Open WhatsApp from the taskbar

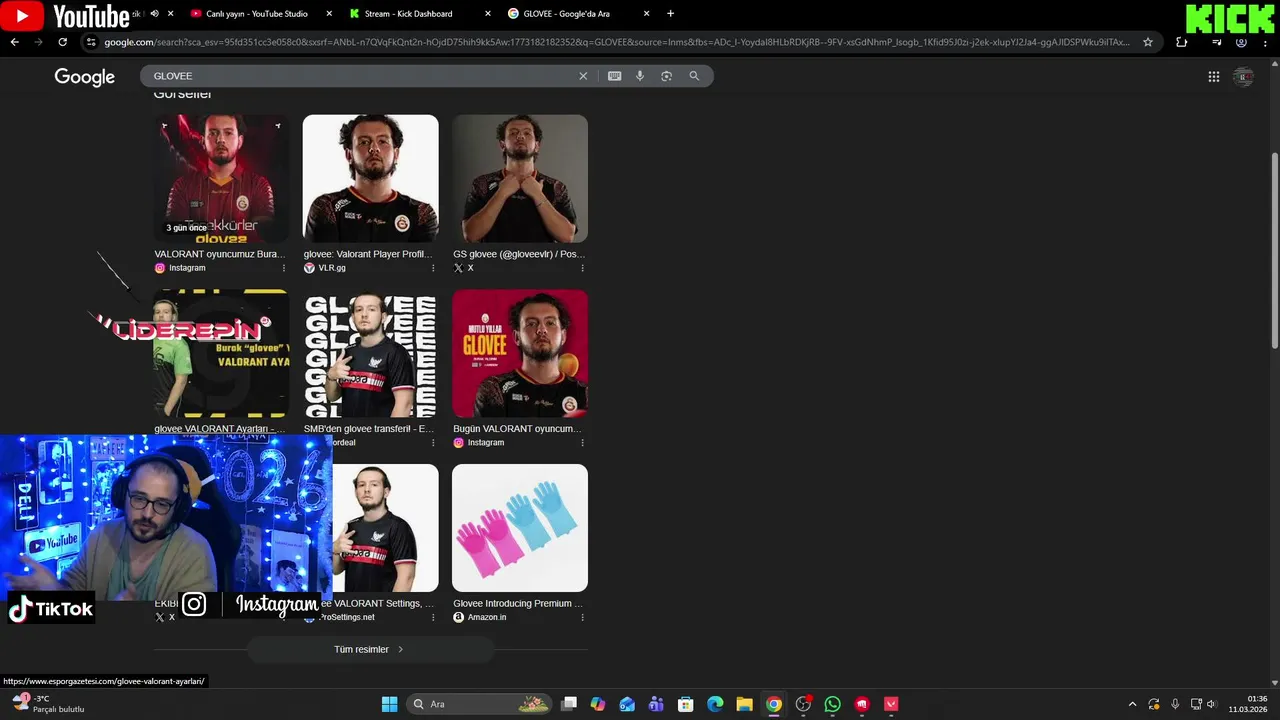point(832,704)
